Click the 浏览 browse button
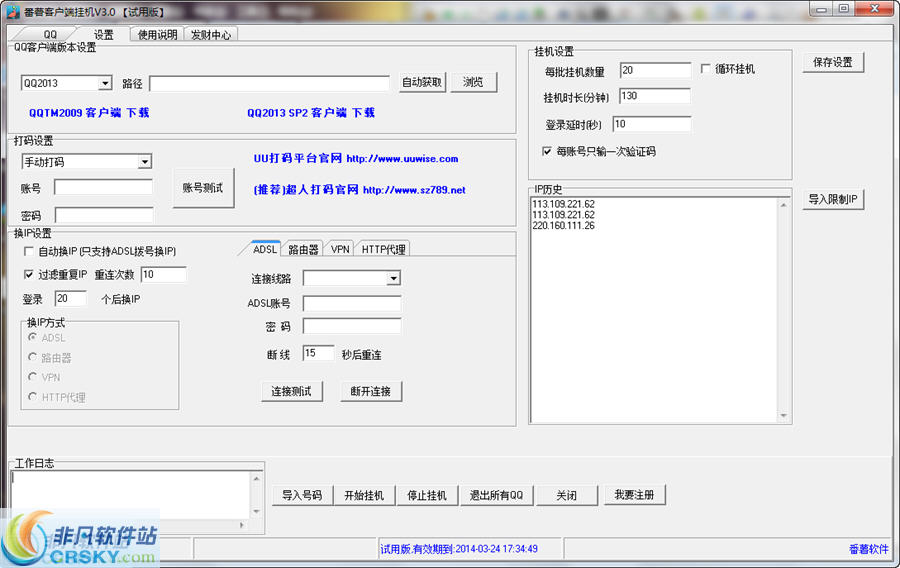 coord(473,83)
